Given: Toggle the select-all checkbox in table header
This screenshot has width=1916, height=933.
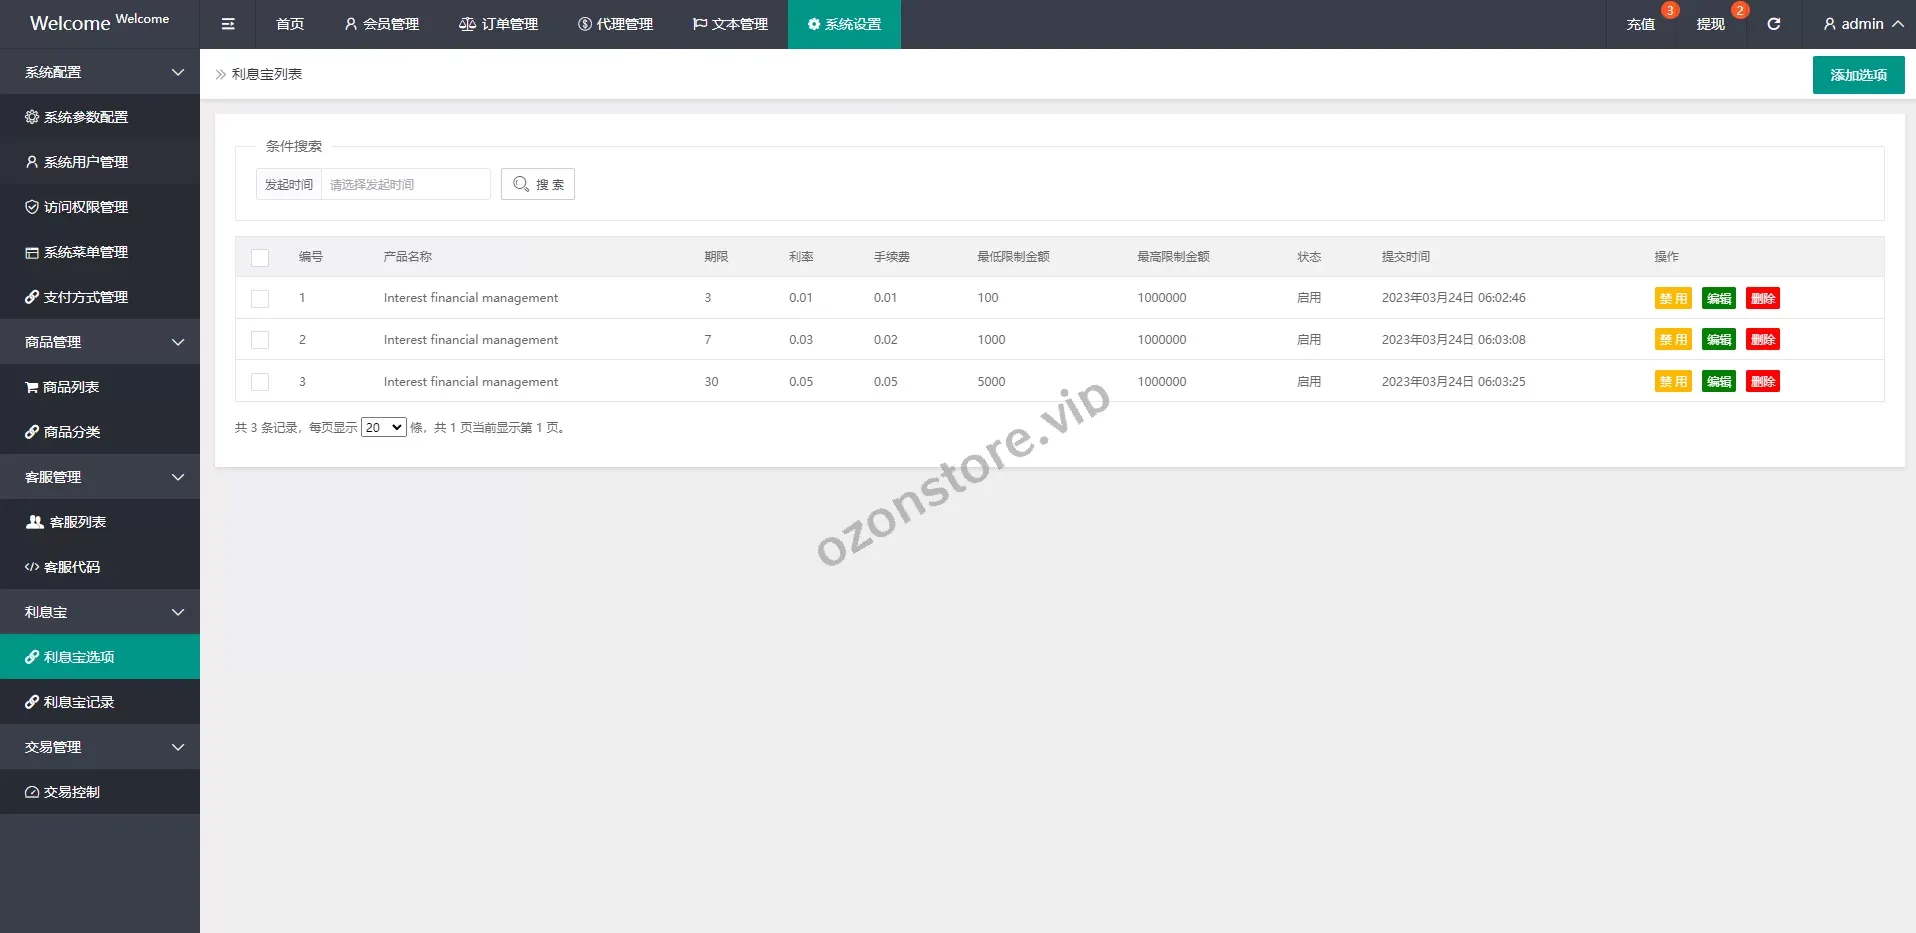Looking at the screenshot, I should (x=260, y=258).
